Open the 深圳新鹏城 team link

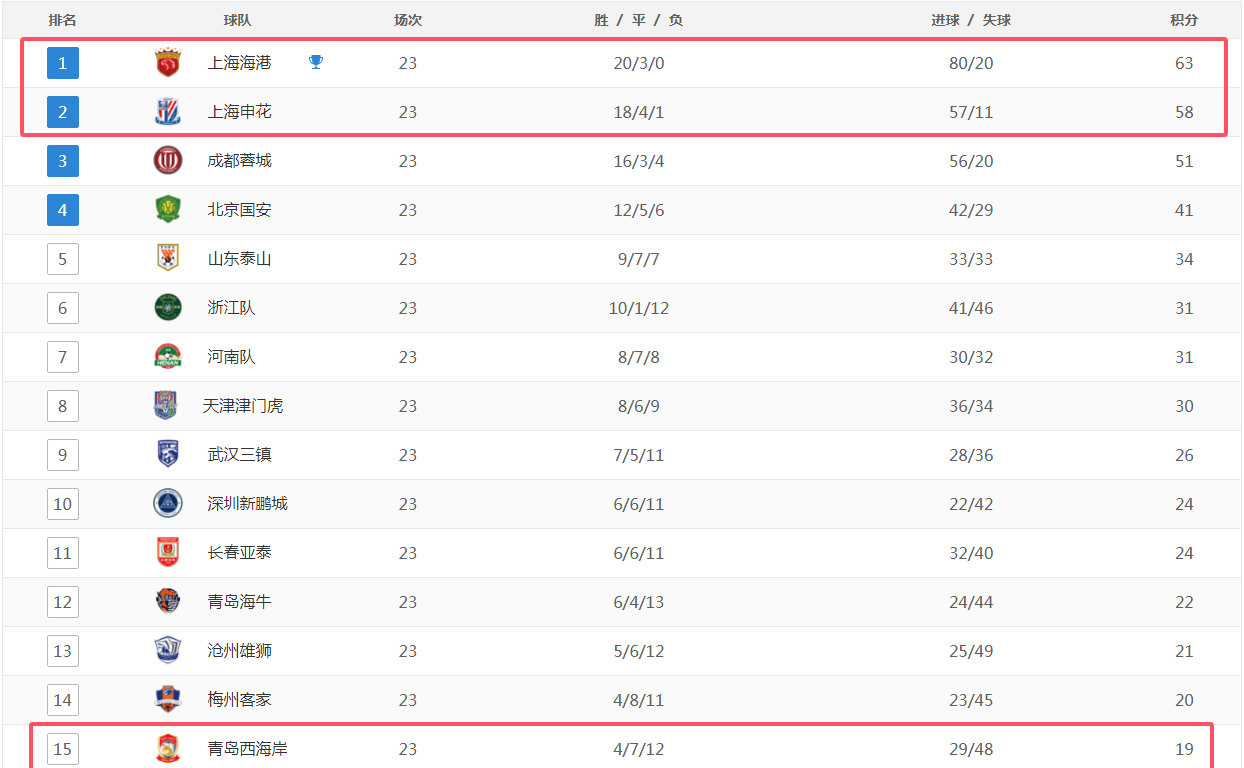pos(247,504)
